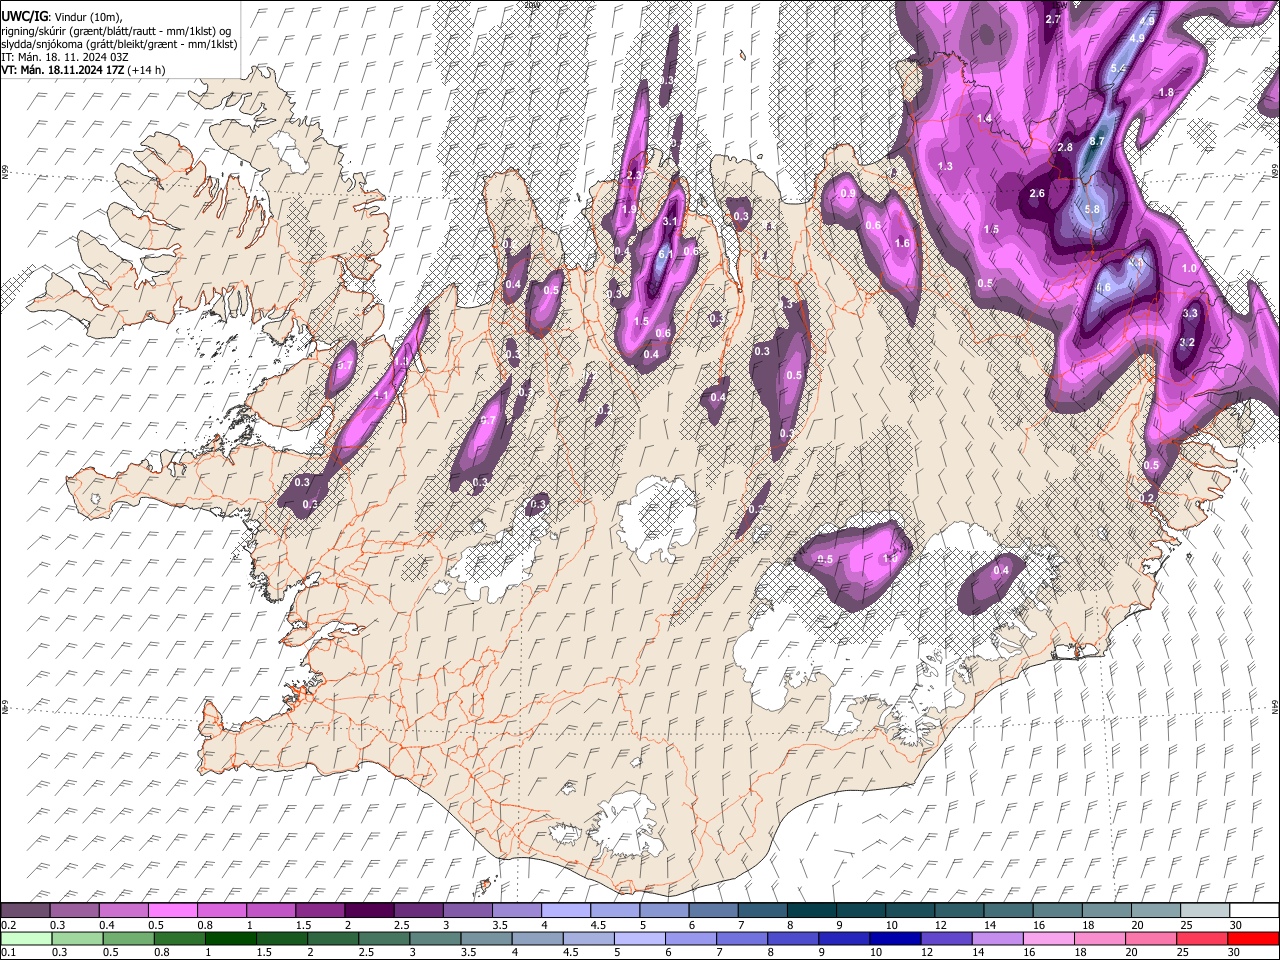Click the "VT: Mán. 18.11.2024 17Z (+14 h)" line
Image resolution: width=1280 pixels, height=960 pixels.
click(x=83, y=70)
